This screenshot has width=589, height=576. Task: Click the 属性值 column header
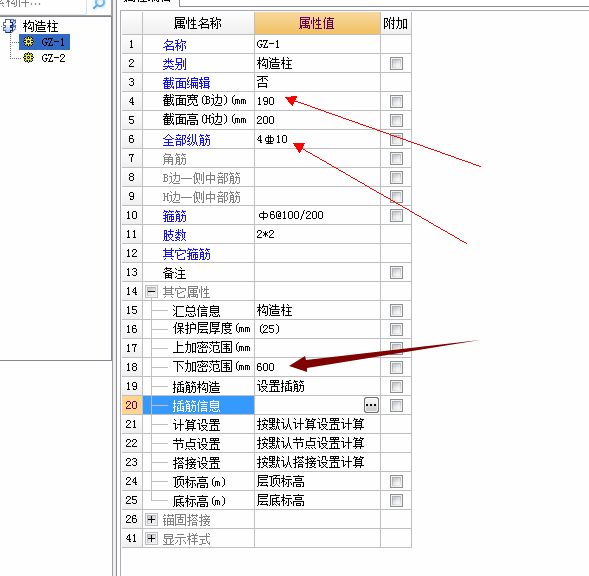[317, 23]
